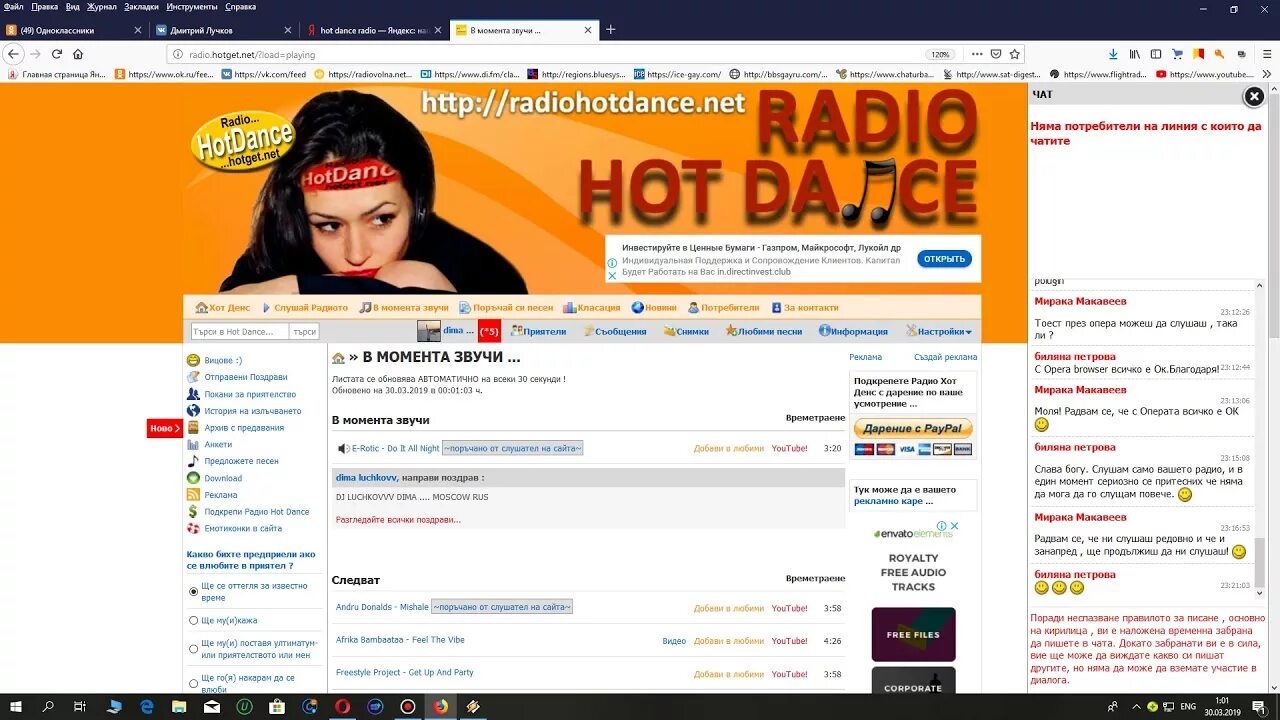Image resolution: width=1280 pixels, height=720 pixels.
Task: Open Firefox from the Windows taskbar
Action: click(440, 706)
